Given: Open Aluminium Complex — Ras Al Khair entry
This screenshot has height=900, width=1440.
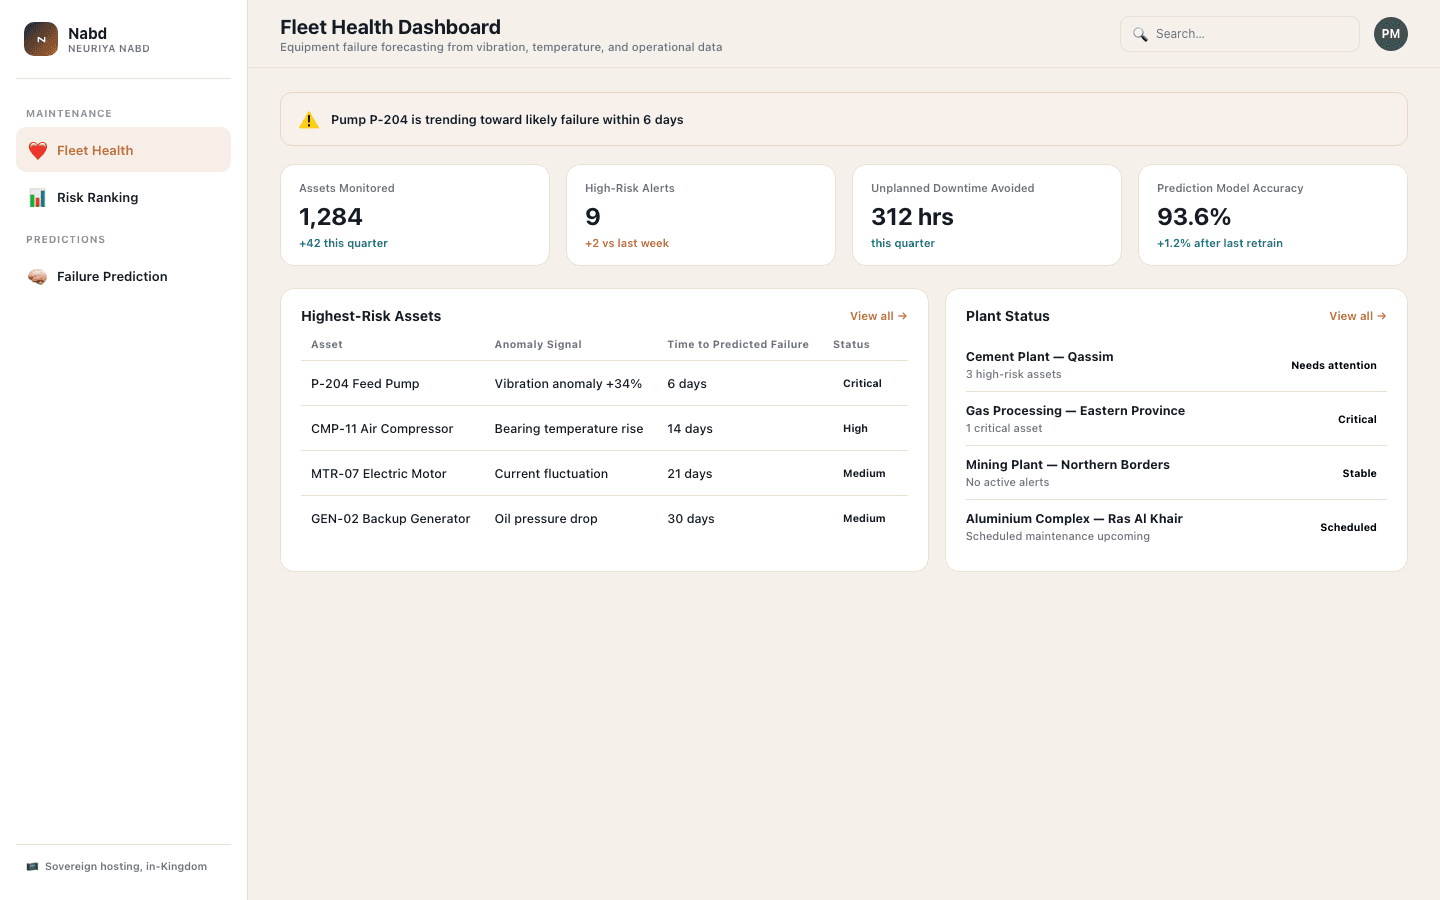Looking at the screenshot, I should click(1176, 527).
